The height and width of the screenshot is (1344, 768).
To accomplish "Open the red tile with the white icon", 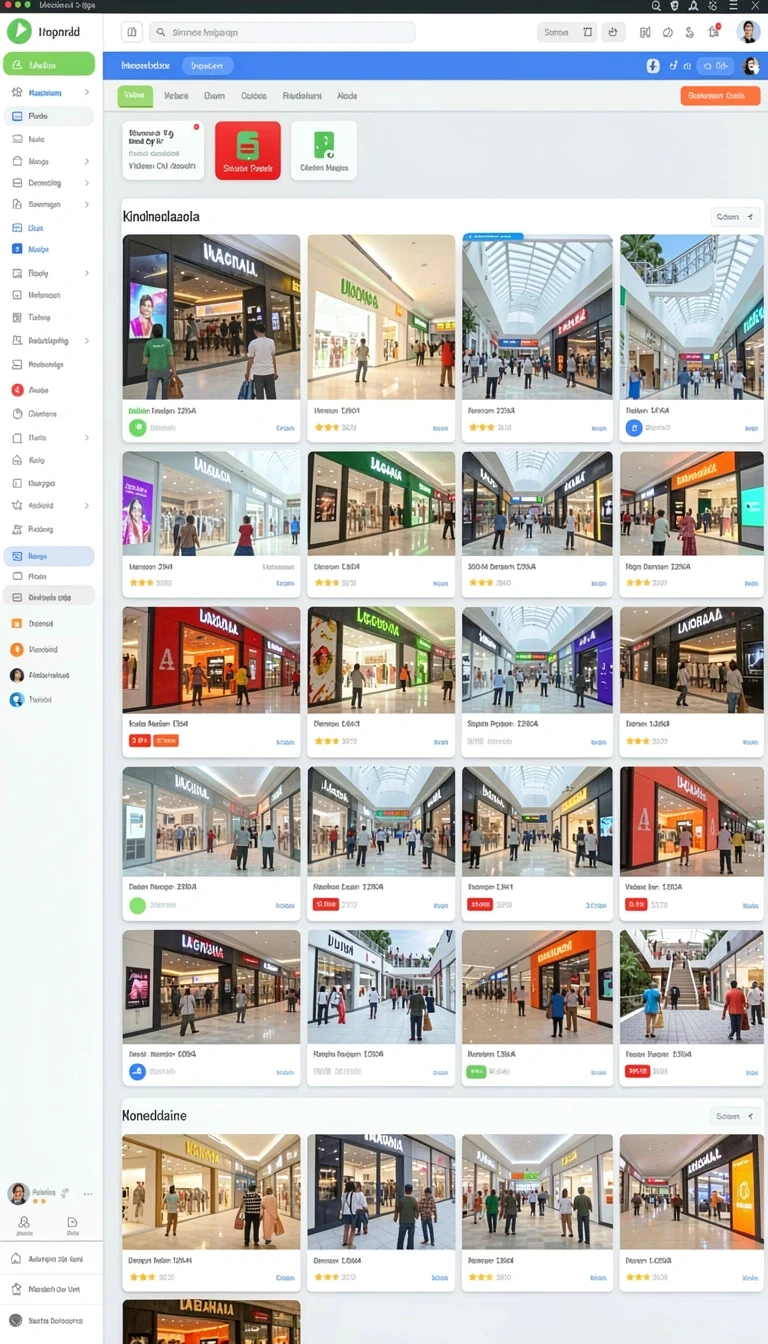I will (248, 151).
